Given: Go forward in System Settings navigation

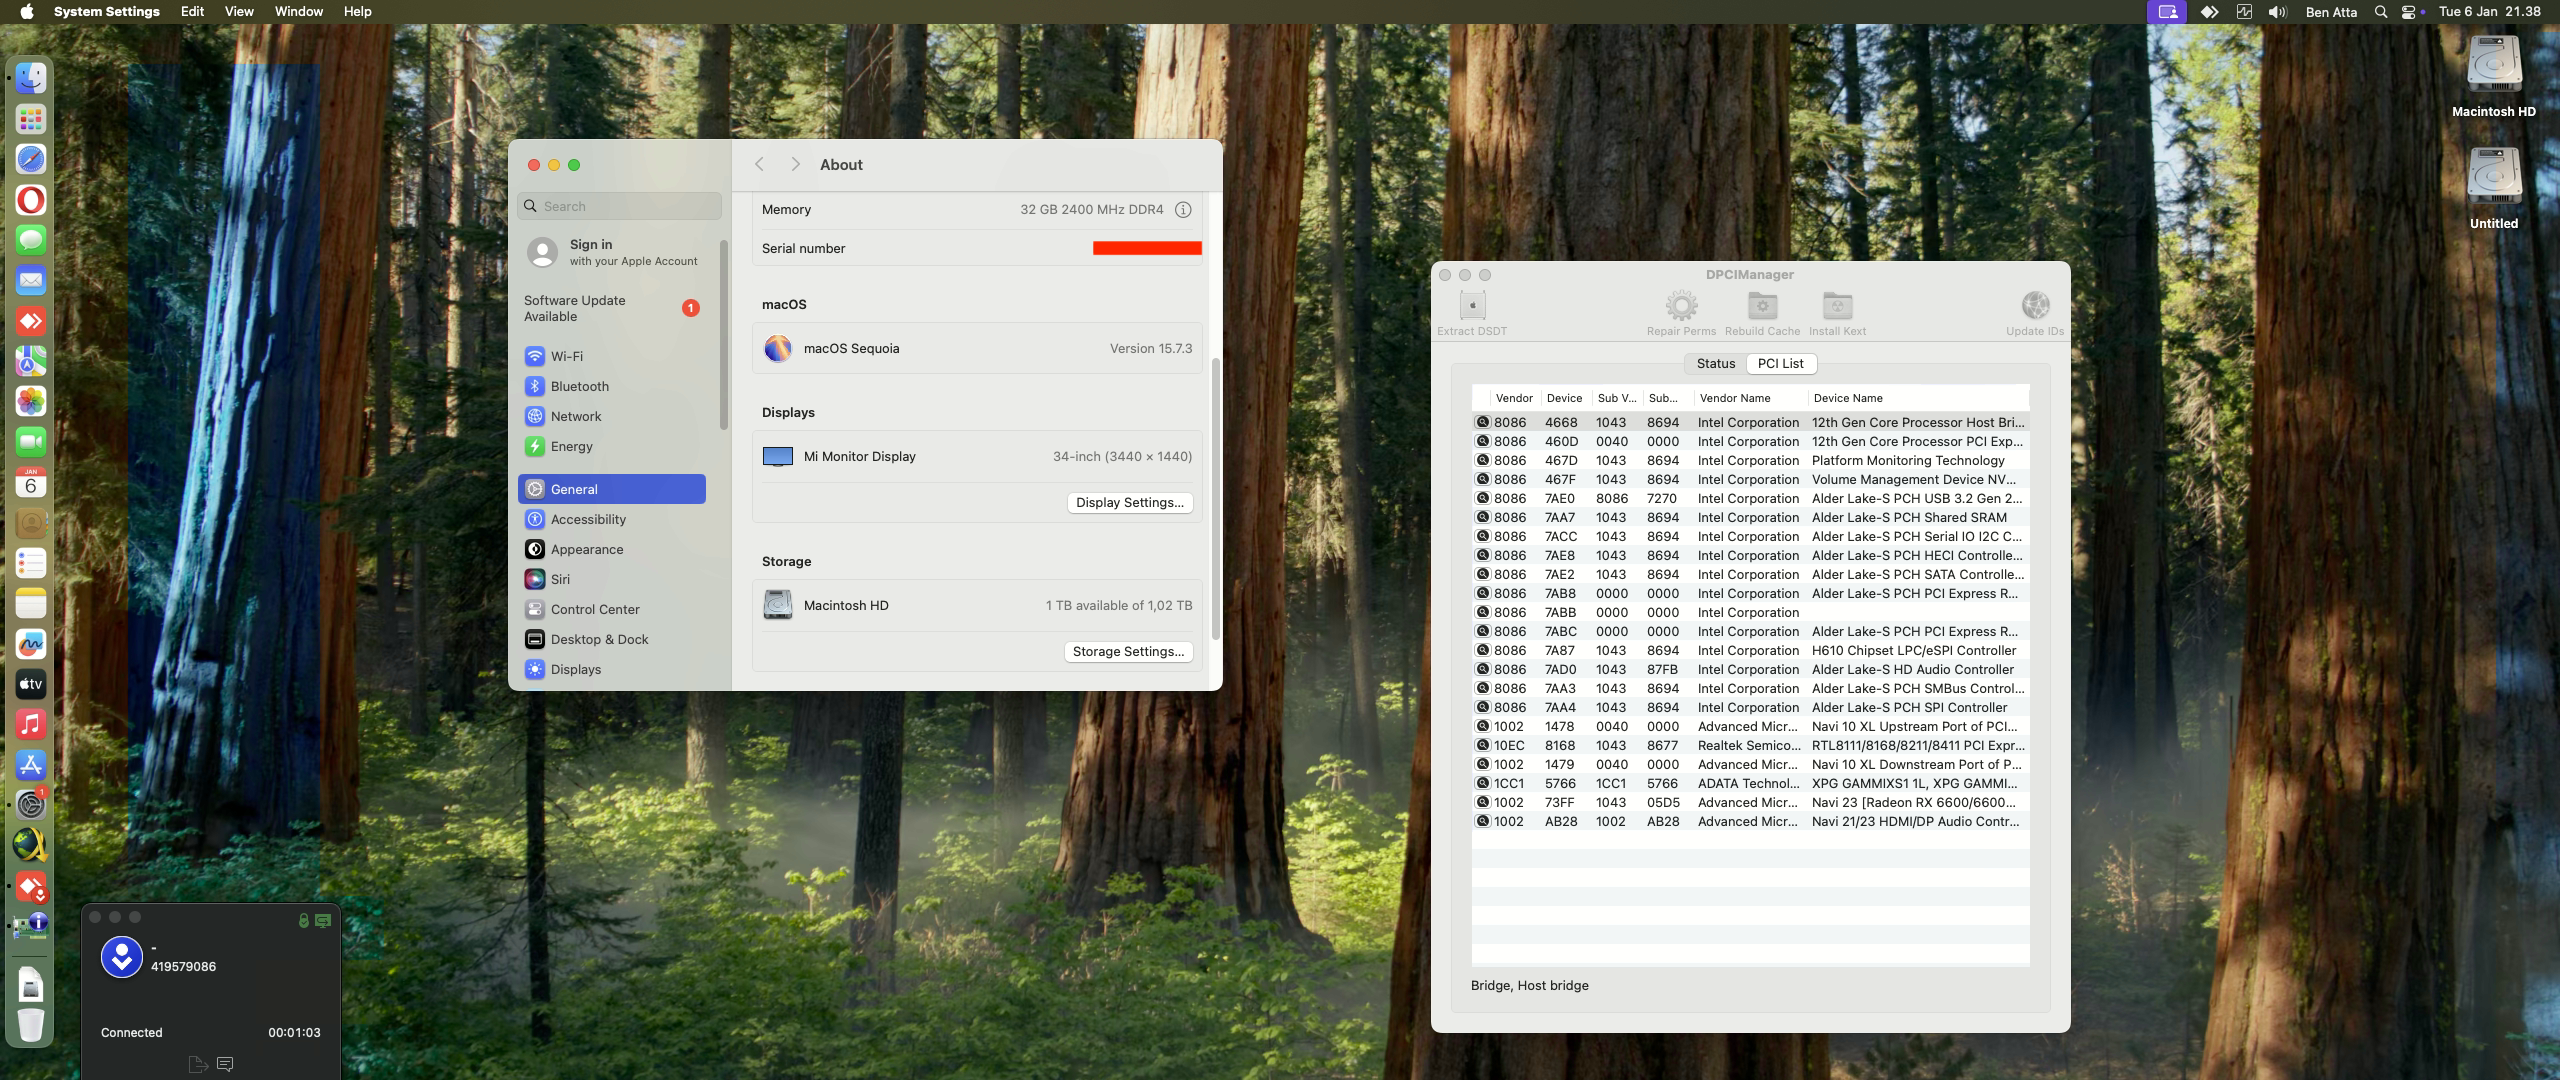Looking at the screenshot, I should click(795, 165).
